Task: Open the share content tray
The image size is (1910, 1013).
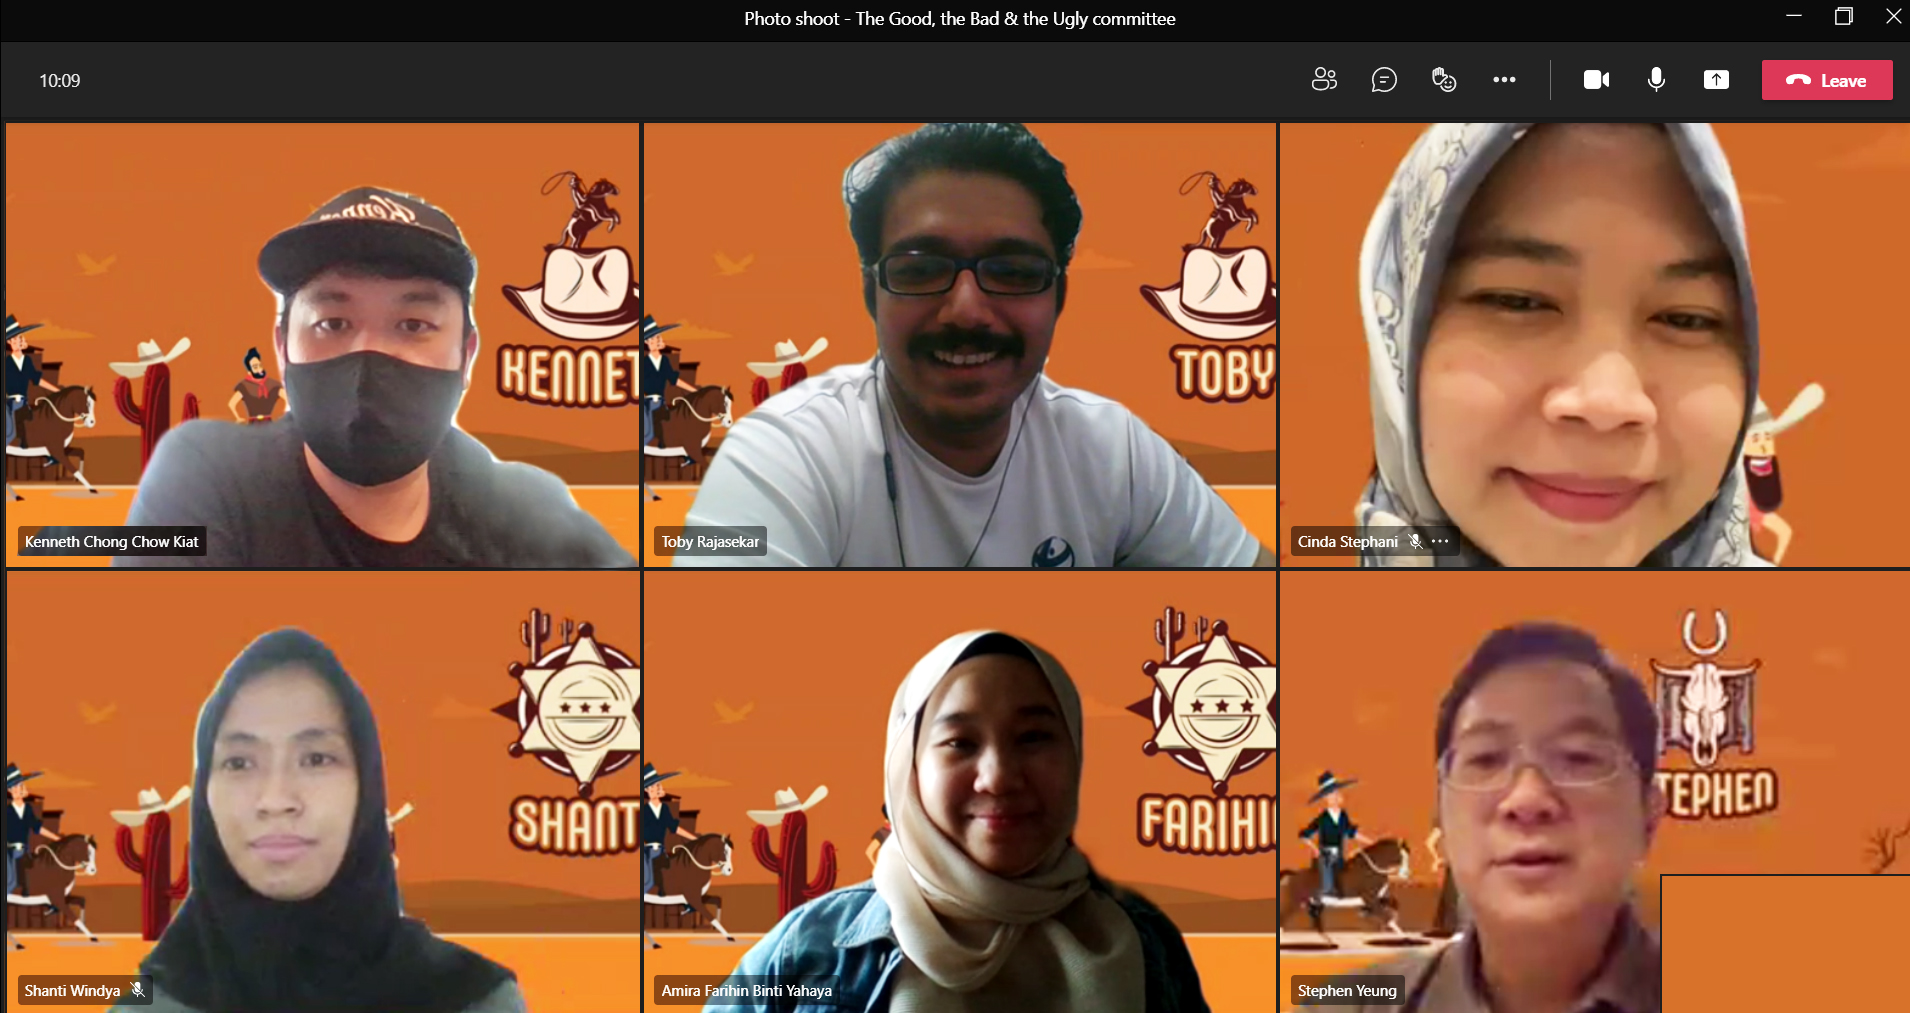Action: click(1716, 80)
